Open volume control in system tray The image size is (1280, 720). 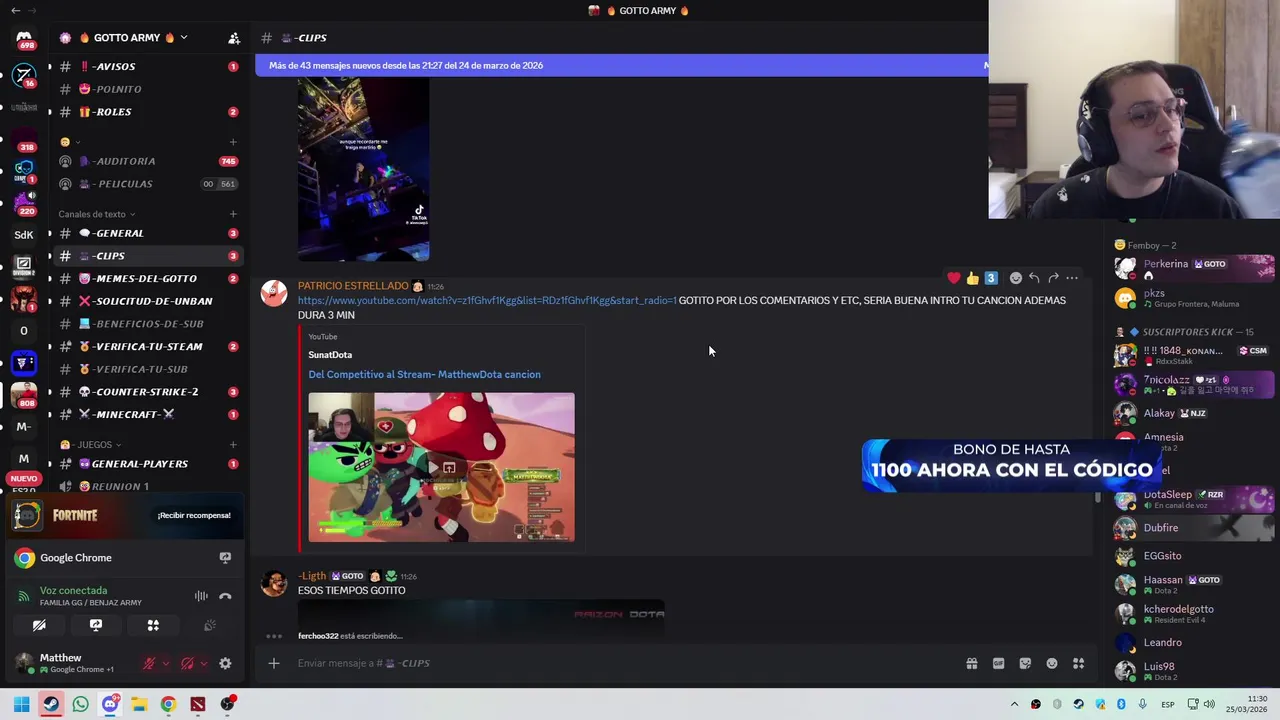tap(1208, 704)
